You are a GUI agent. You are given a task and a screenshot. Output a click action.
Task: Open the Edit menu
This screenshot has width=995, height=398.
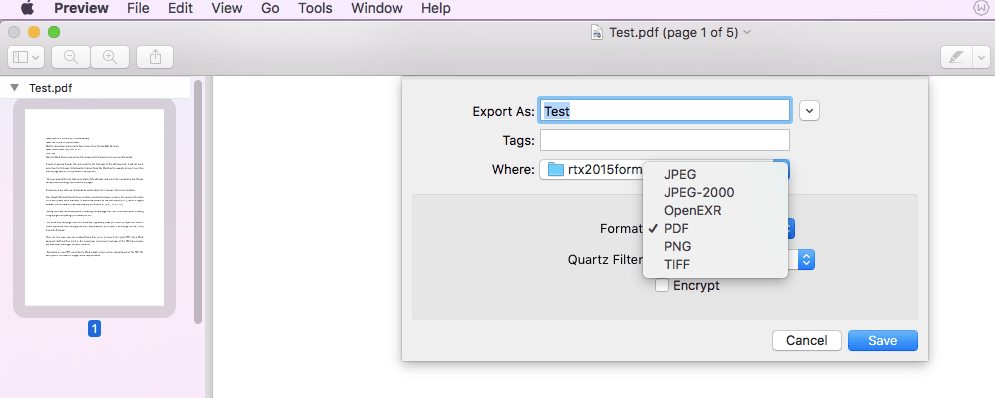click(180, 8)
